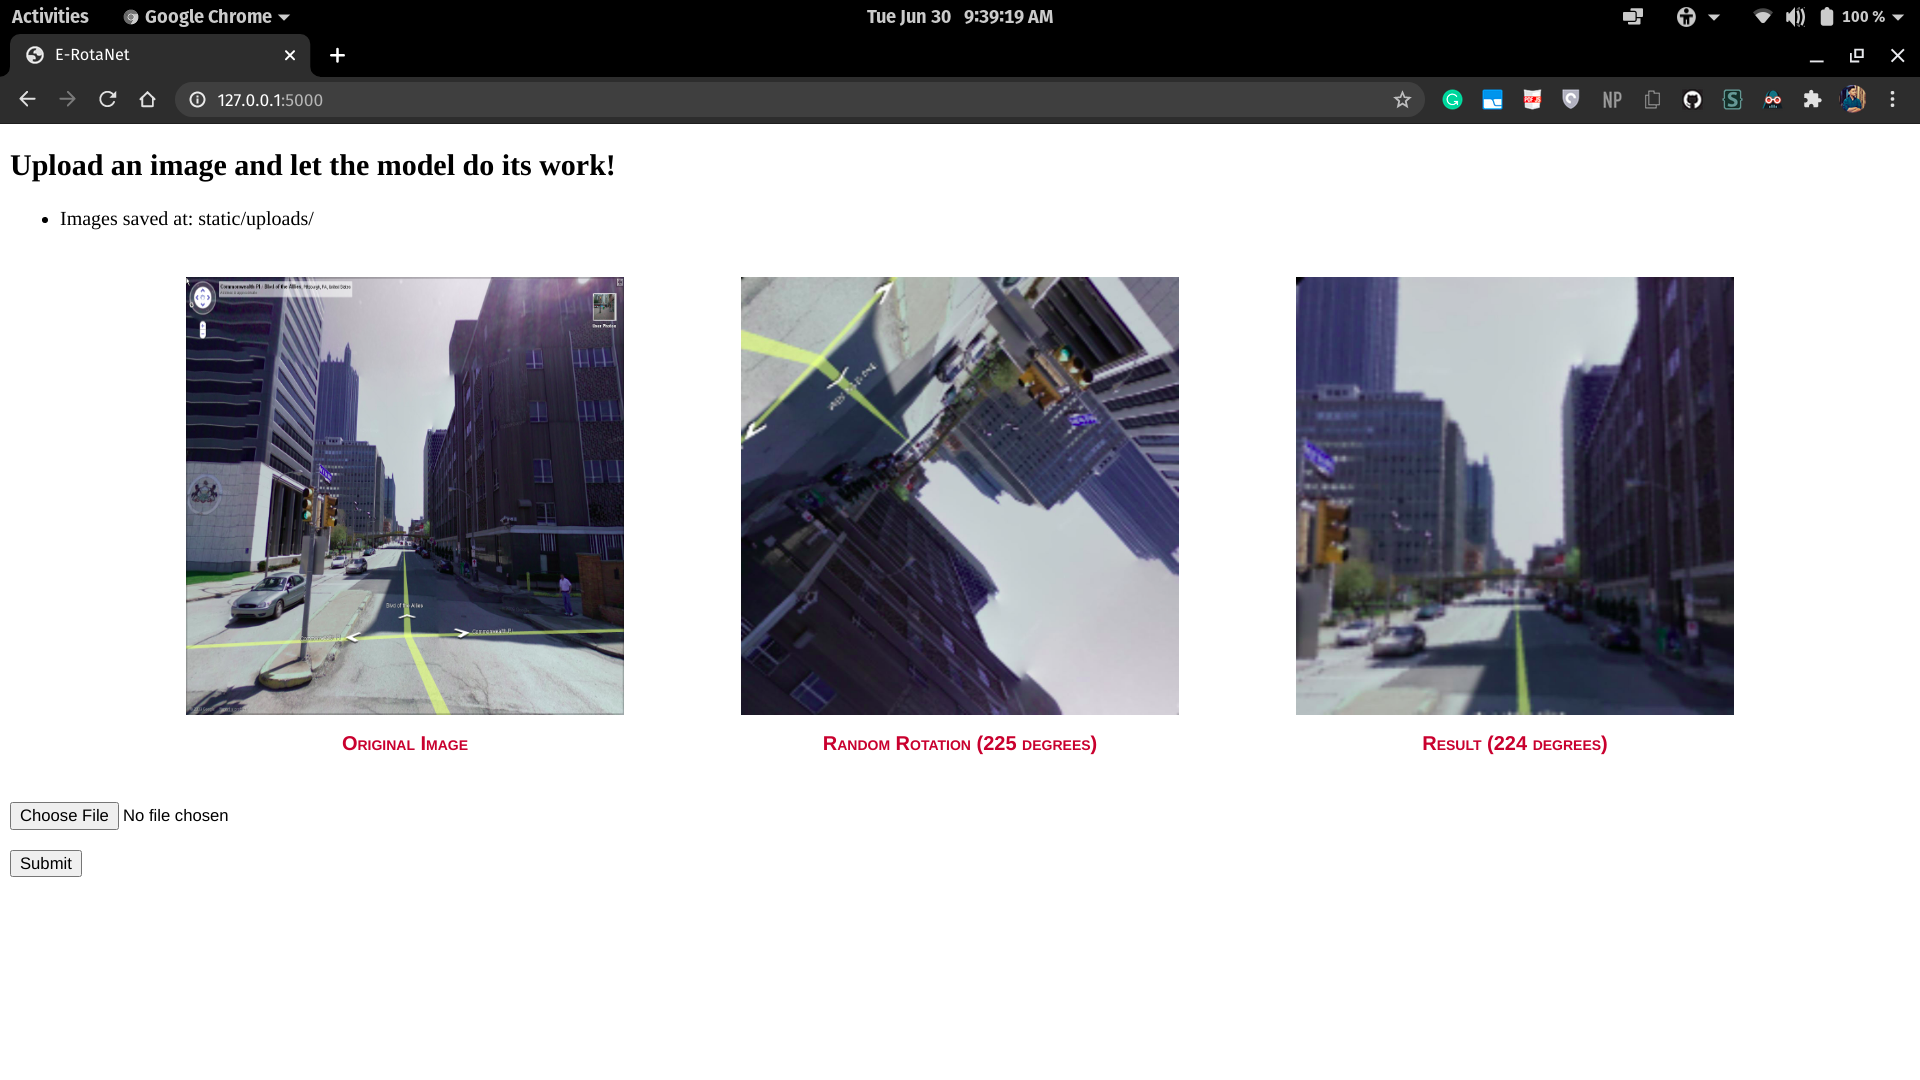Open the Google Chrome app menu in the top bar
Screen dimensions: 1920x1080
(x=207, y=17)
